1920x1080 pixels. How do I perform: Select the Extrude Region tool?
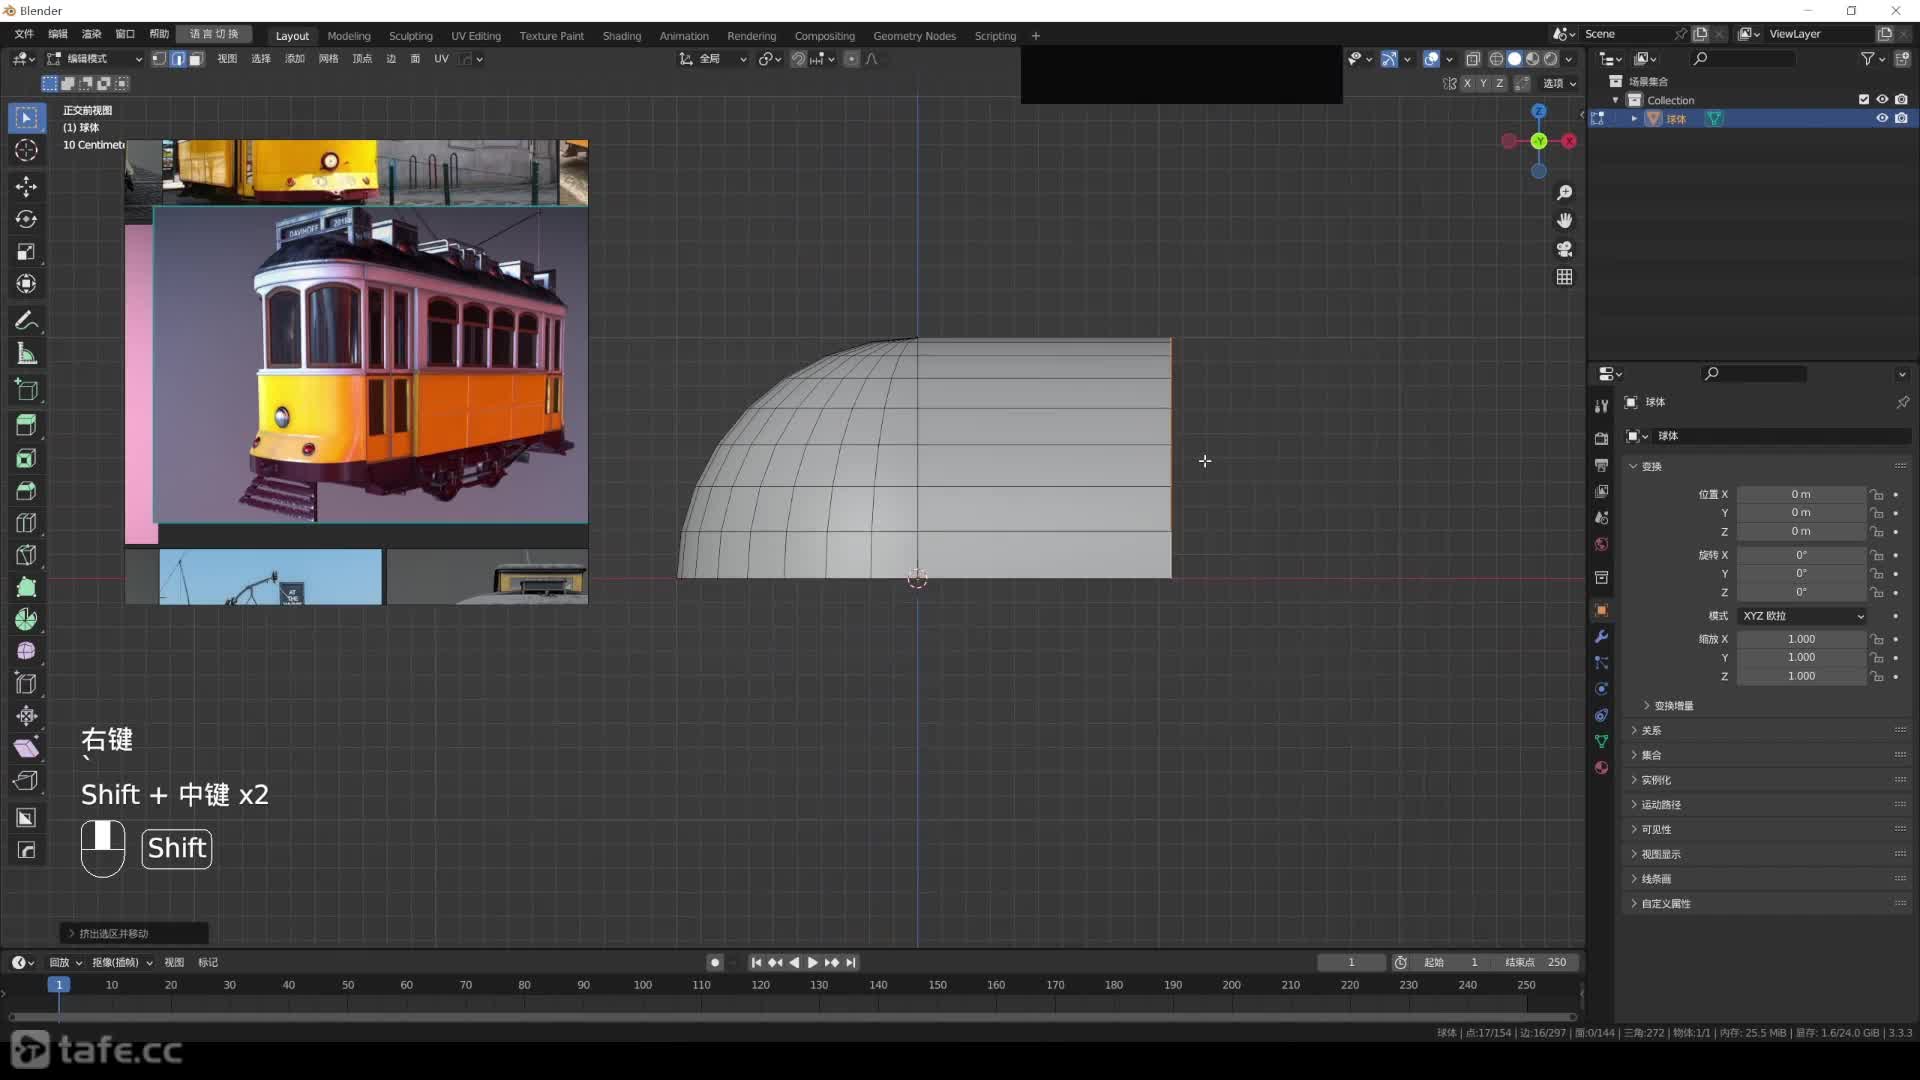point(27,425)
